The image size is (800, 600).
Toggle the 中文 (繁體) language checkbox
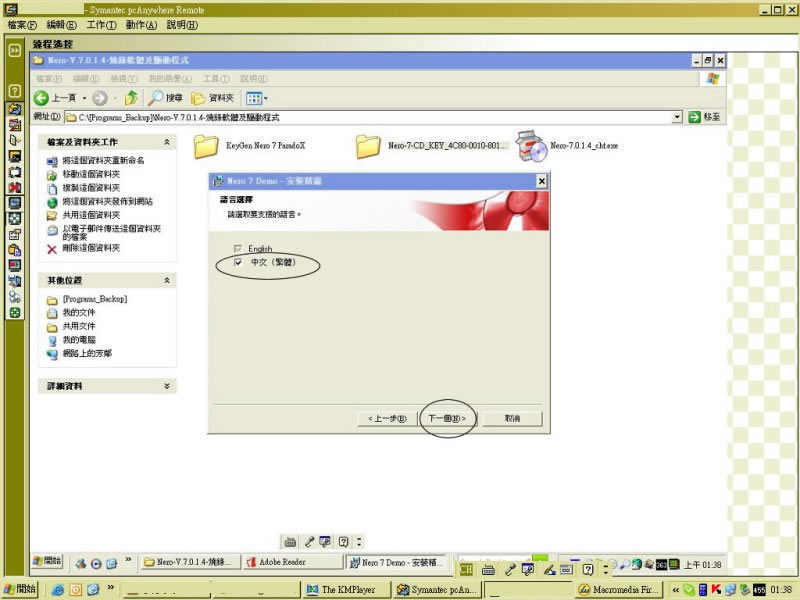pyautogui.click(x=238, y=262)
